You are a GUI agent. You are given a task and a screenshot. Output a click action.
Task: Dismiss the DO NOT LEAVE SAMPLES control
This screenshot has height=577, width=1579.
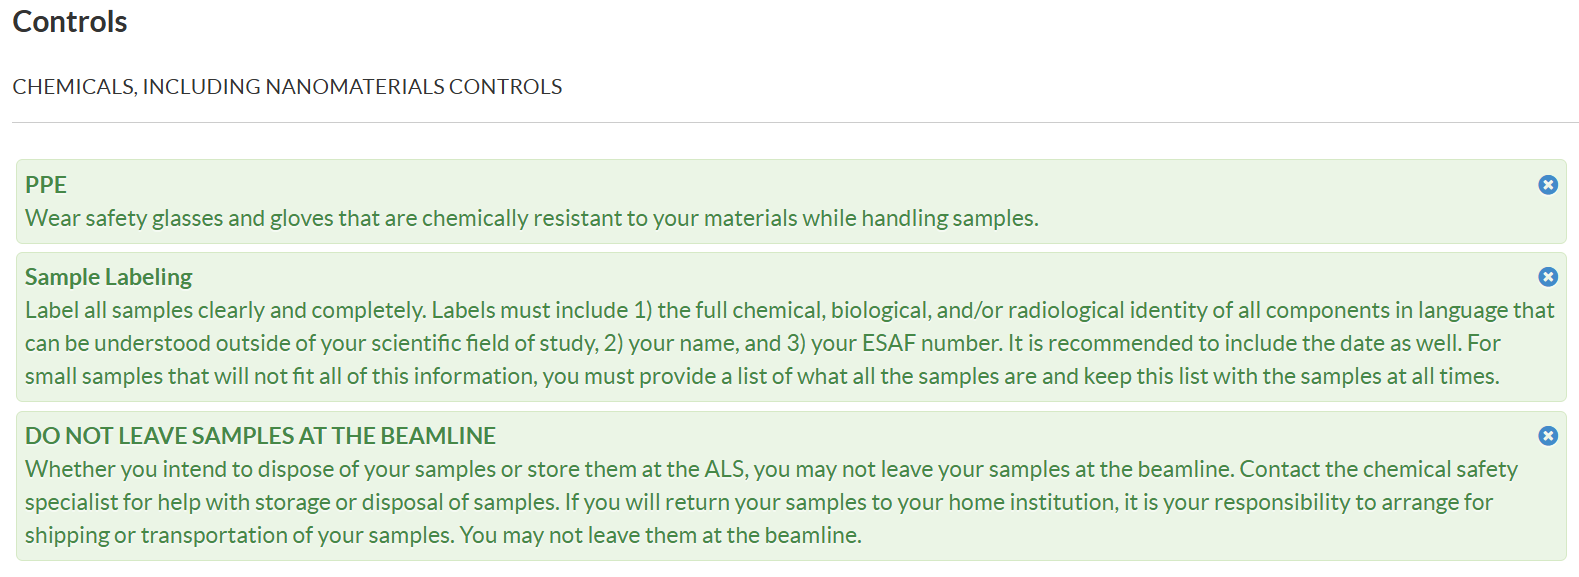pyautogui.click(x=1547, y=436)
